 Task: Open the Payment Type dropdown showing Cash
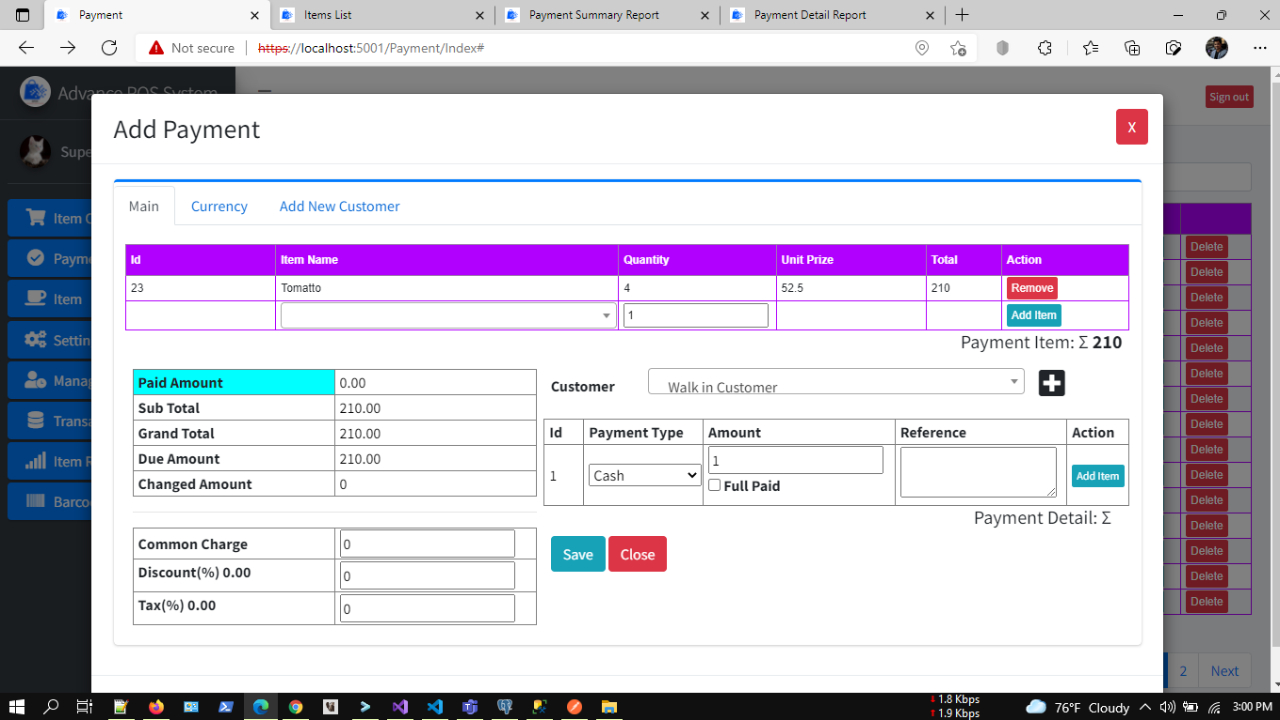[644, 475]
